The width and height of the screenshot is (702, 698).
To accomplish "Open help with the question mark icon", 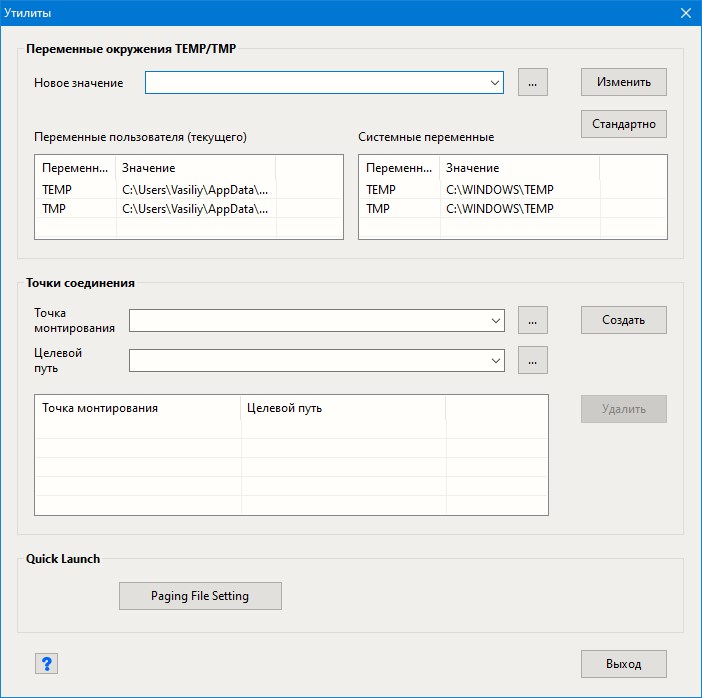I will [47, 663].
